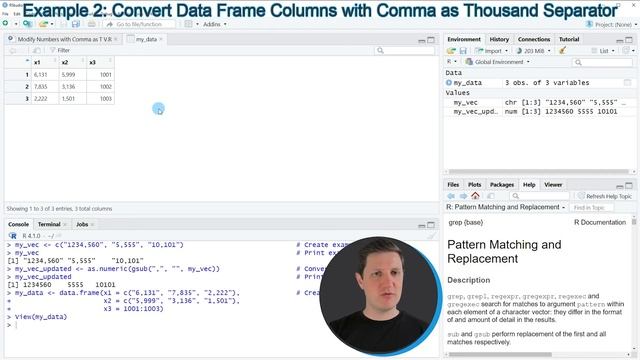Click the Refresh environment icon

[x=626, y=51]
